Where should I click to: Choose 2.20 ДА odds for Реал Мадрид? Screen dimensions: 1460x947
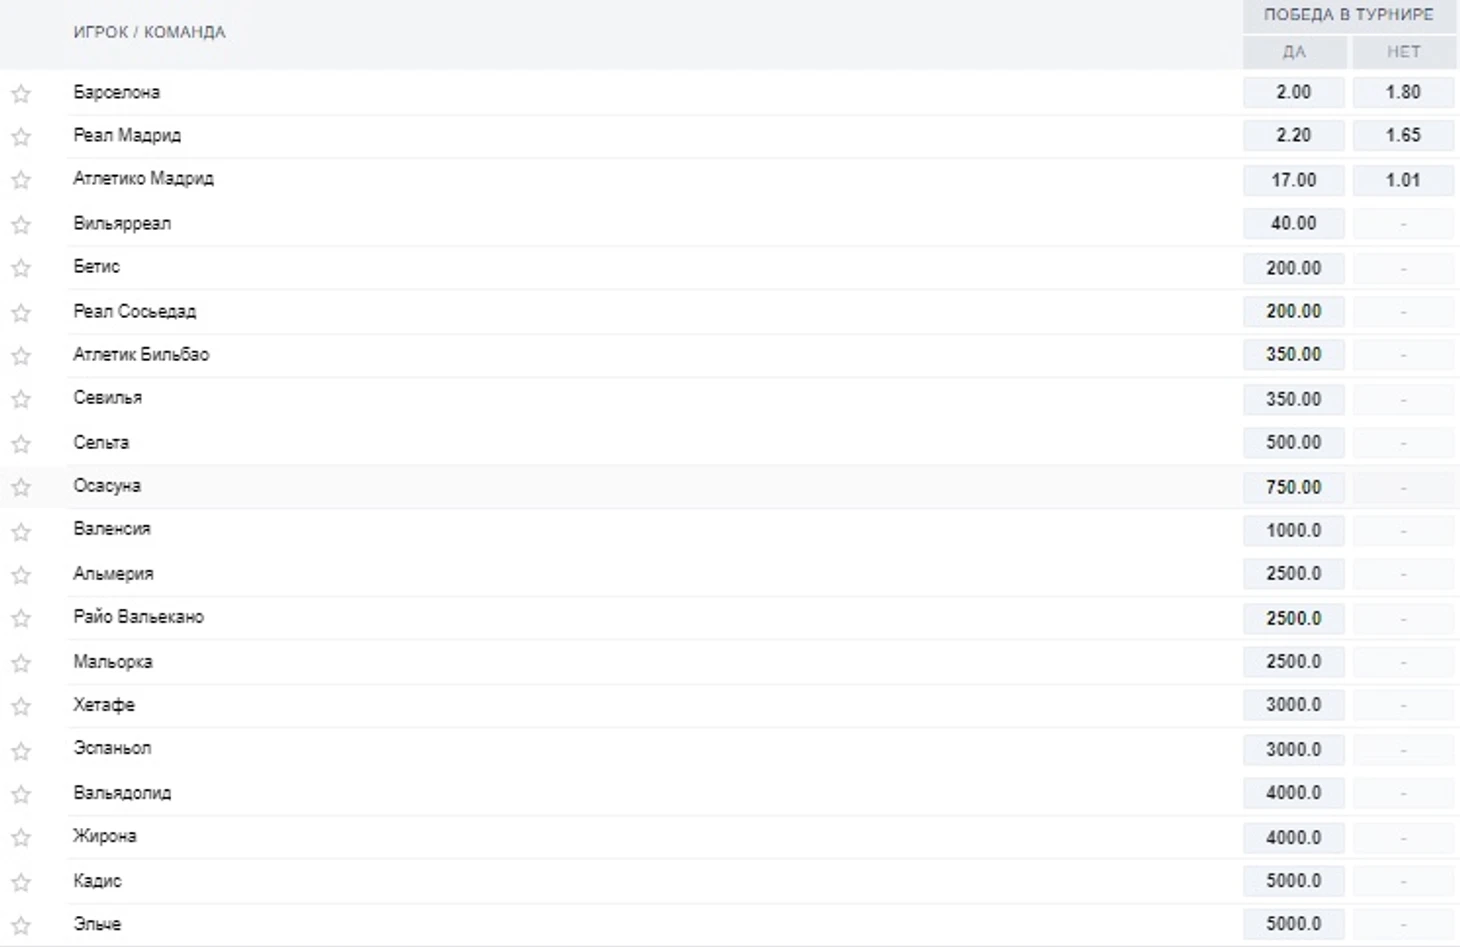1293,135
